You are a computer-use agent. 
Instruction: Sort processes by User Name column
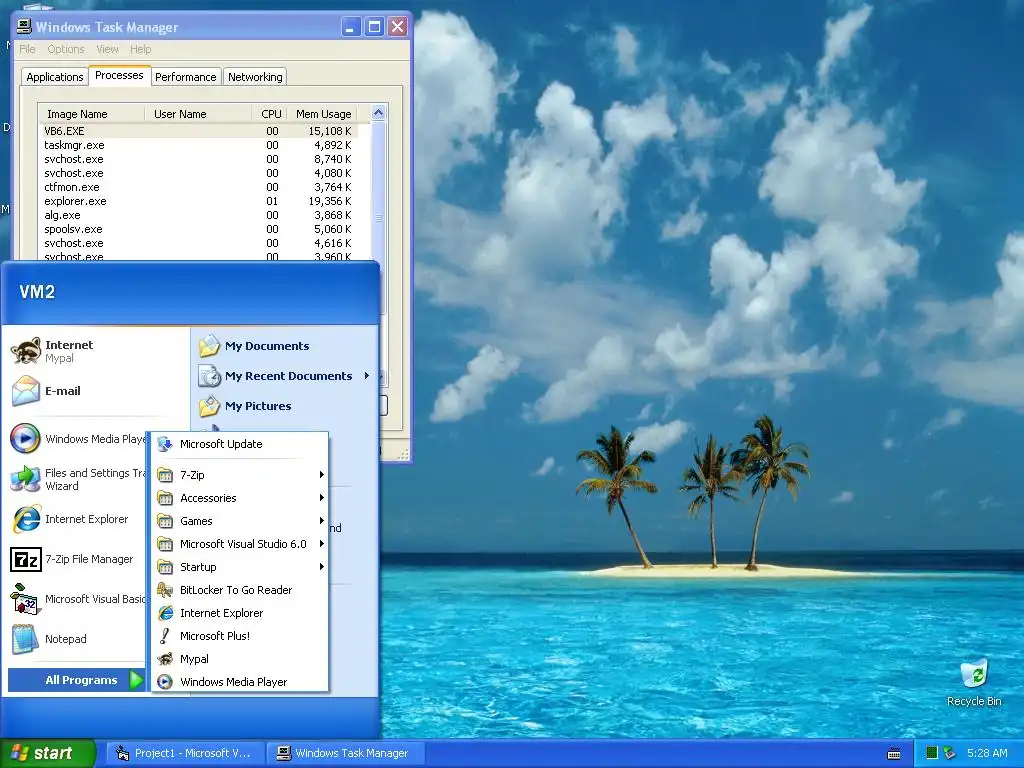198,114
